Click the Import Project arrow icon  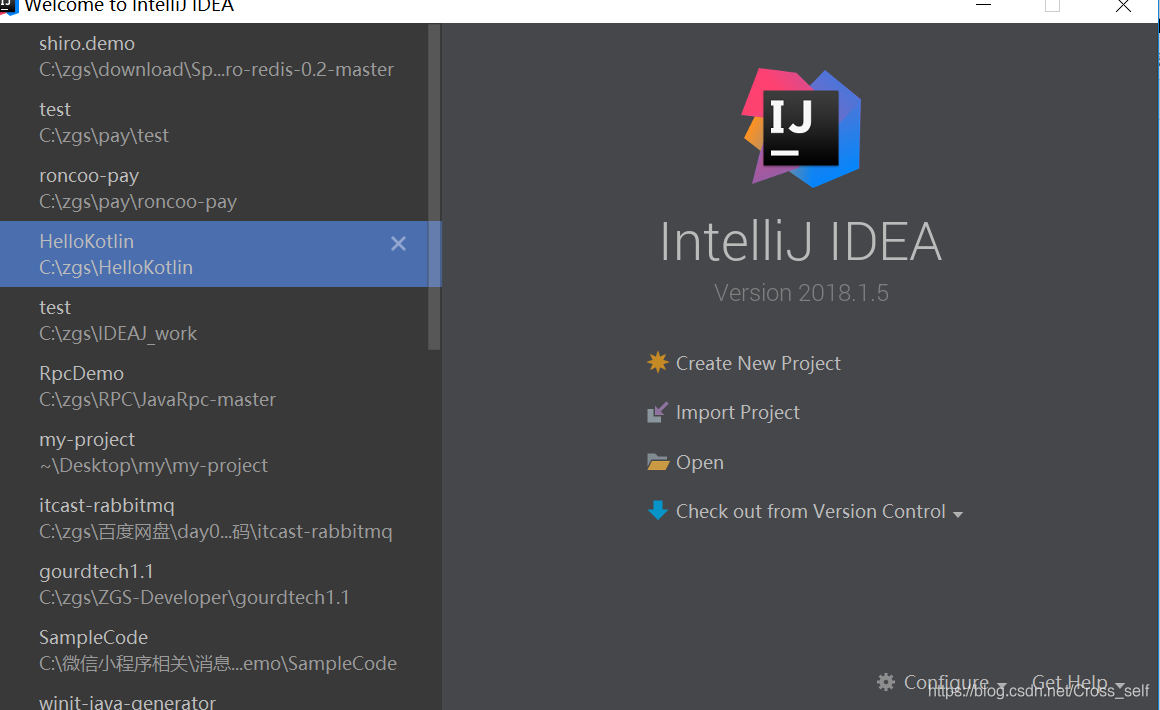pos(658,412)
